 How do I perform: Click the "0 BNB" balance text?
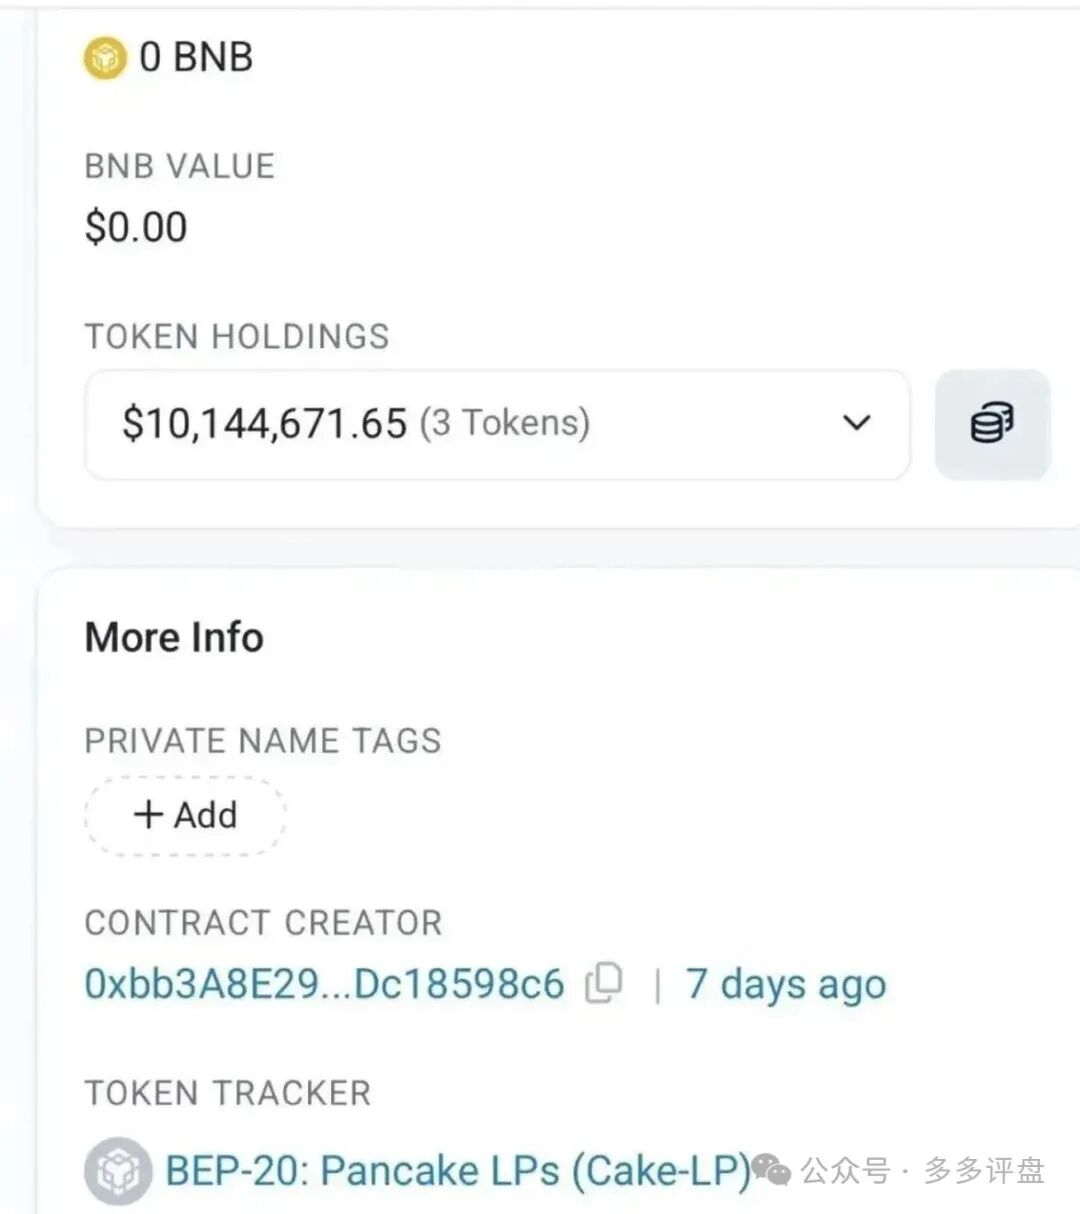point(196,57)
